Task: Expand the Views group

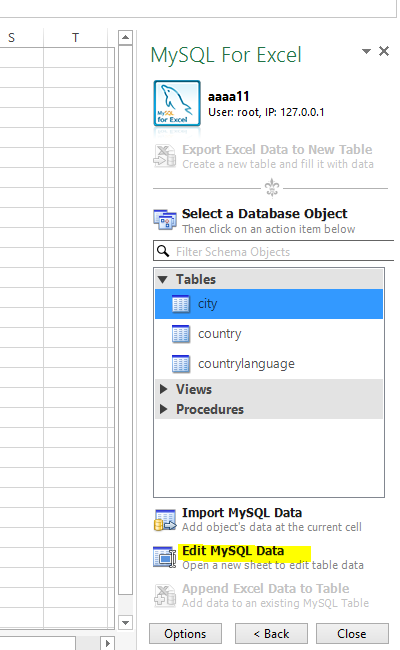Action: tap(164, 389)
